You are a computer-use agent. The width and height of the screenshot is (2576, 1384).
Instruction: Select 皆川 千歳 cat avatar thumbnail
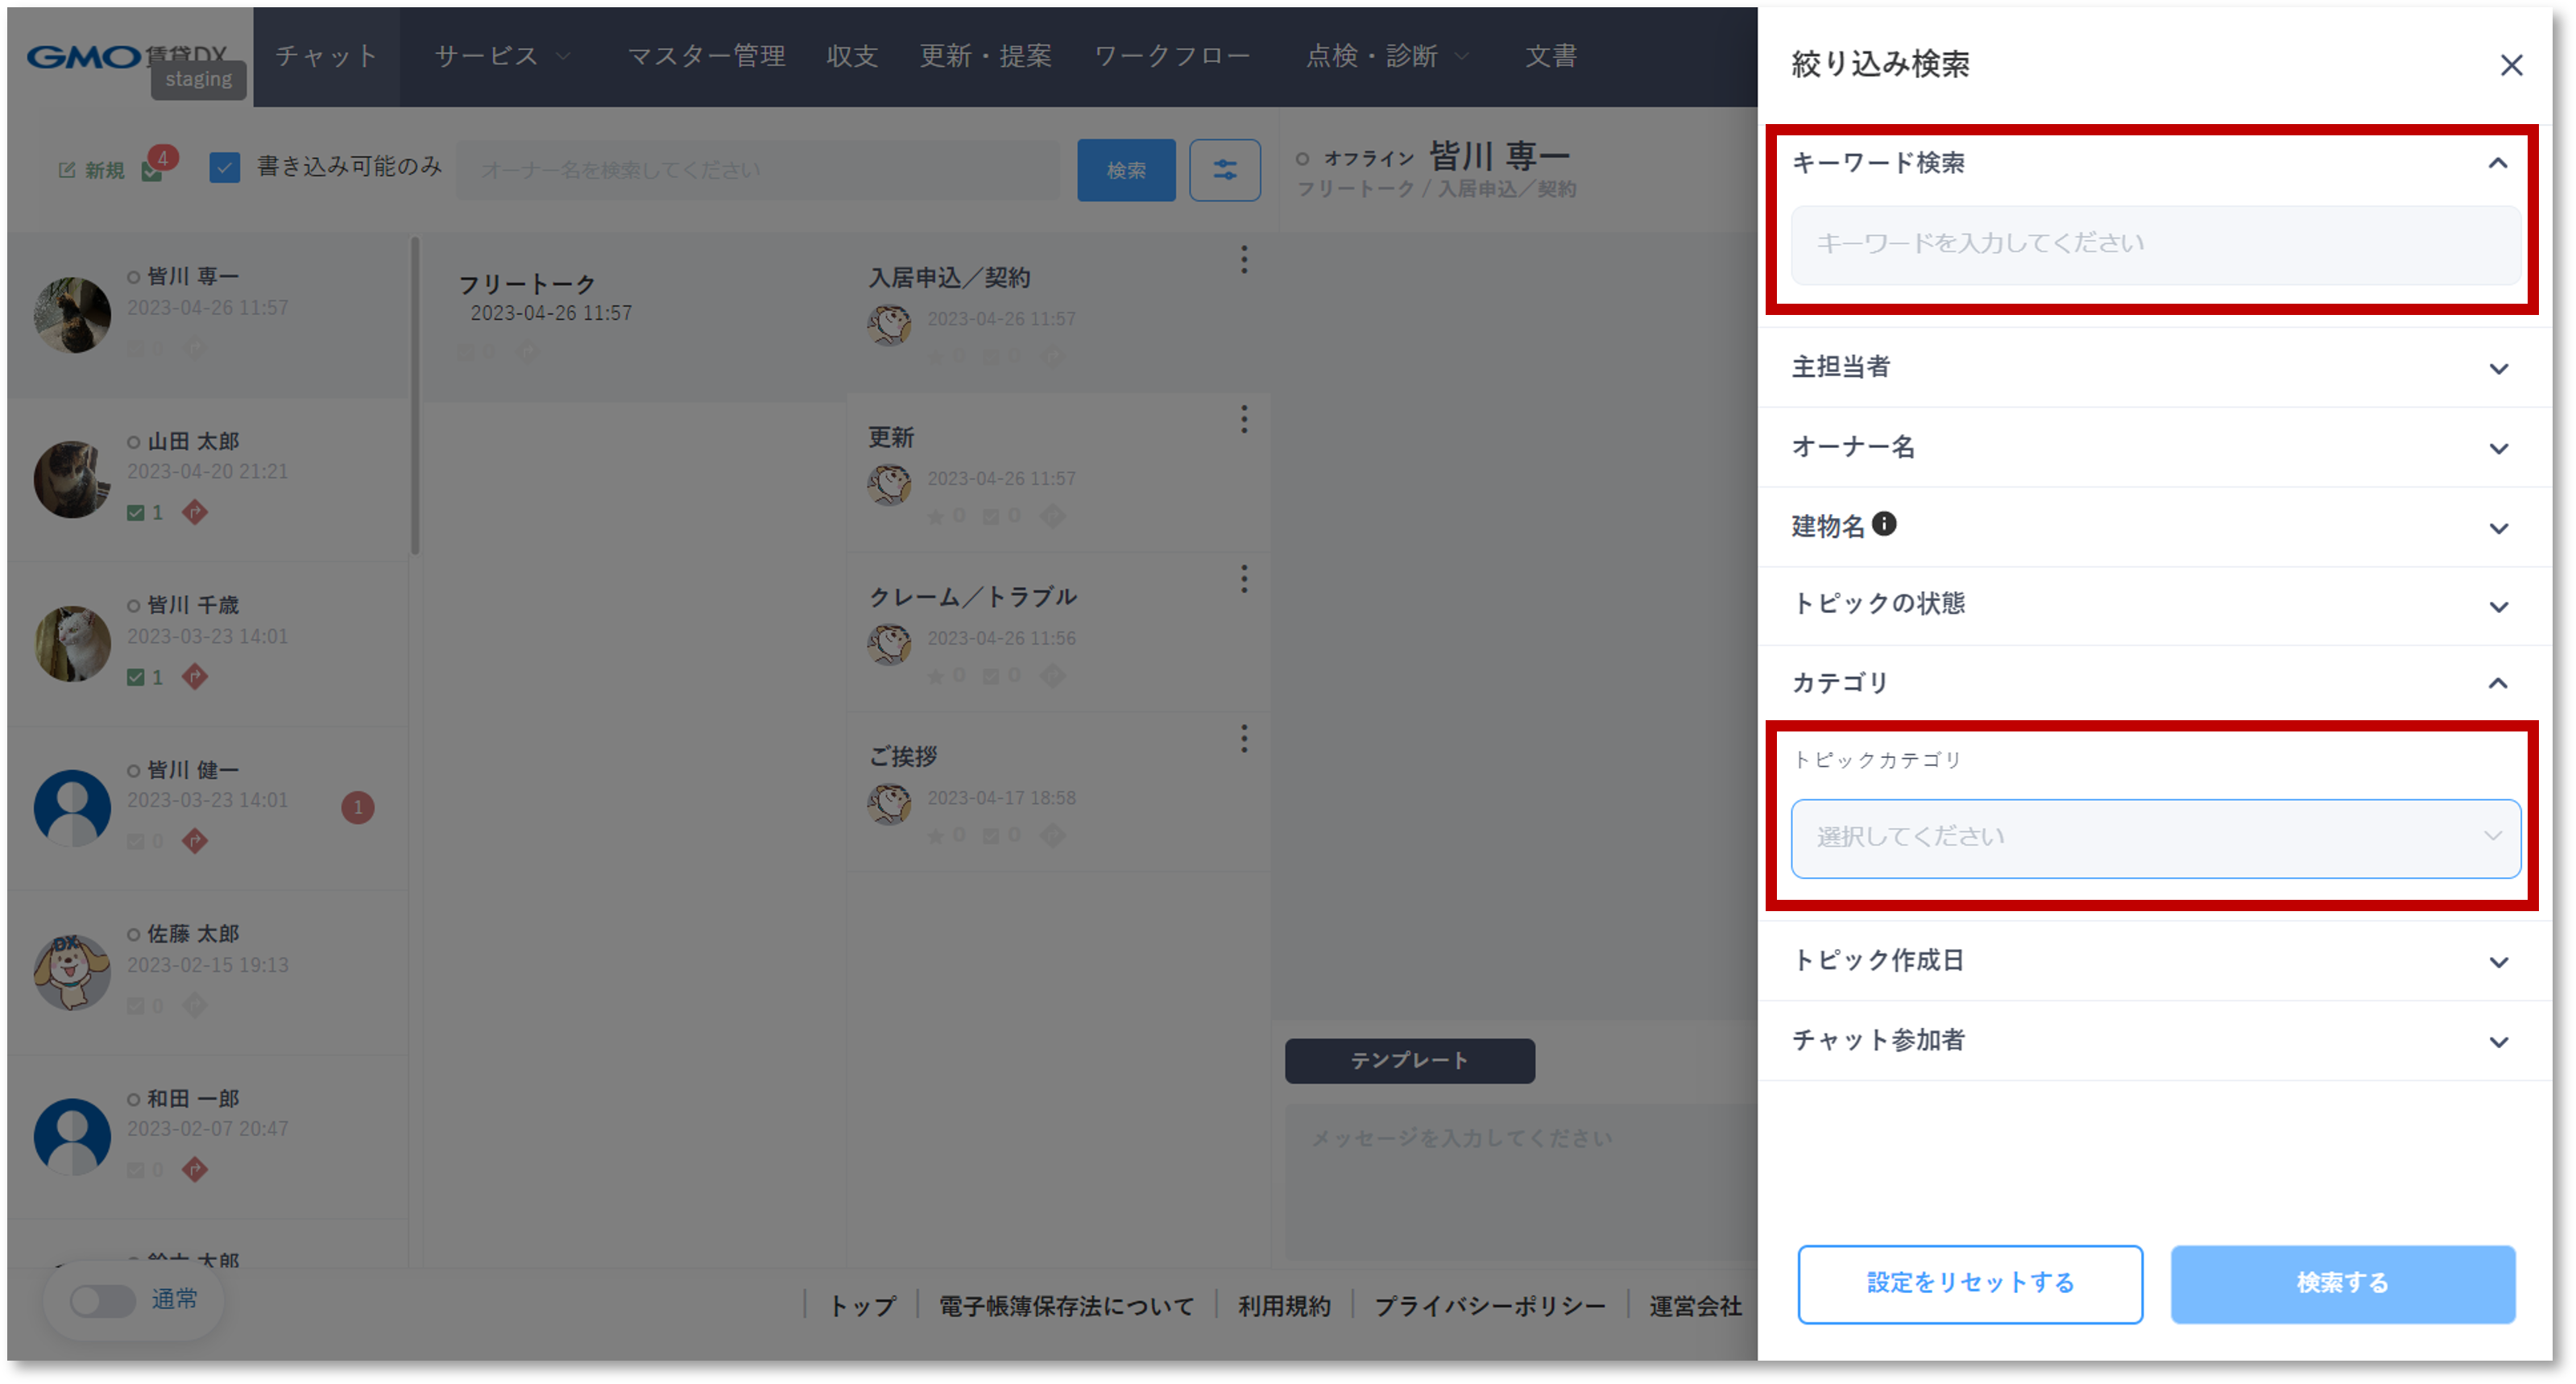[72, 644]
